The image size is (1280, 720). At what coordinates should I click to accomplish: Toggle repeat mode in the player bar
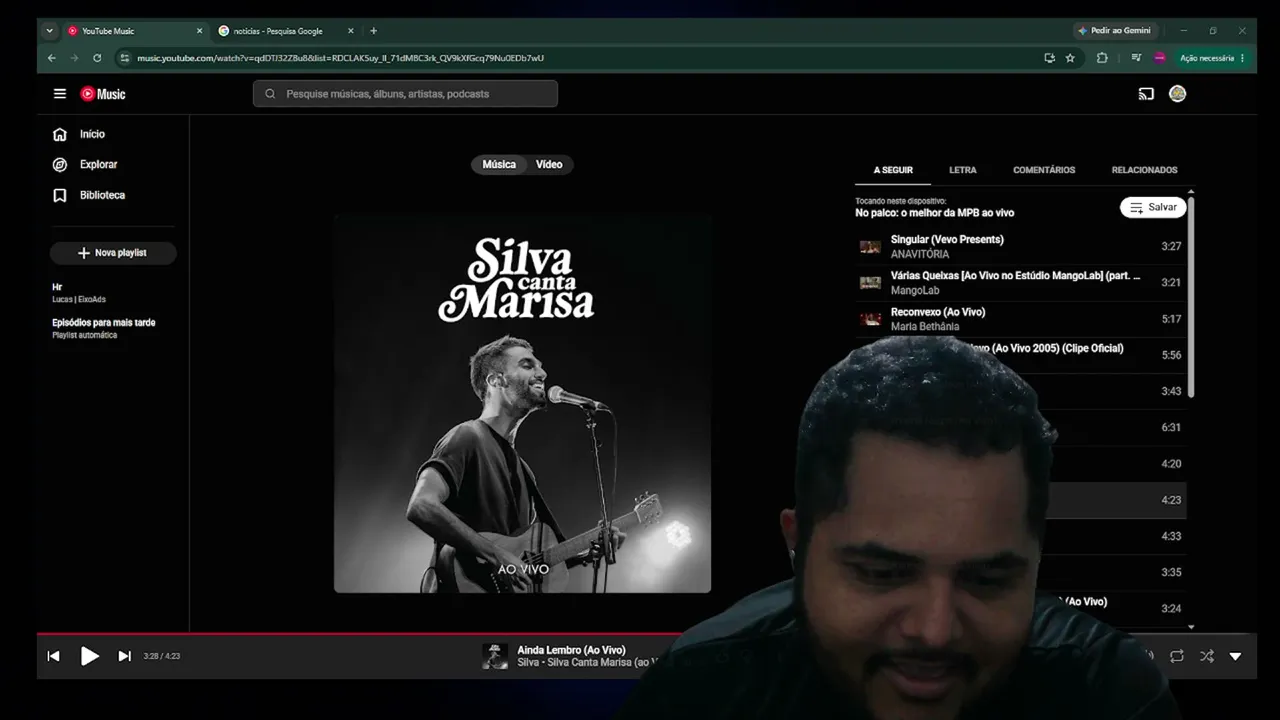click(1177, 656)
